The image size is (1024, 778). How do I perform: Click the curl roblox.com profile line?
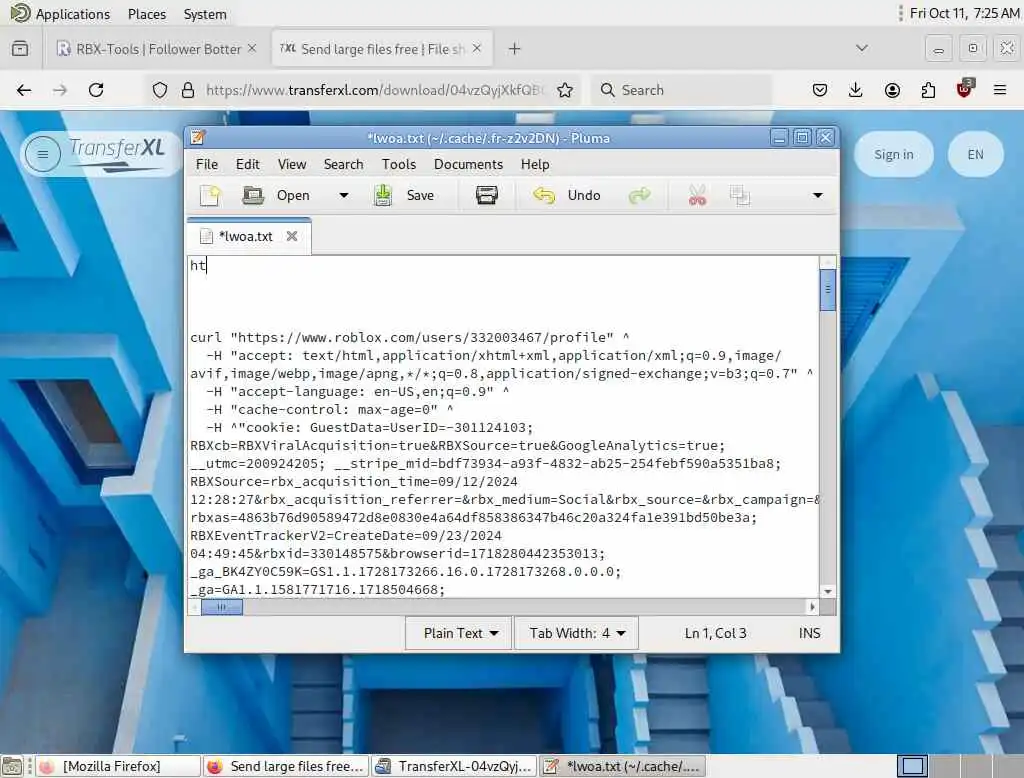pyautogui.click(x=409, y=337)
